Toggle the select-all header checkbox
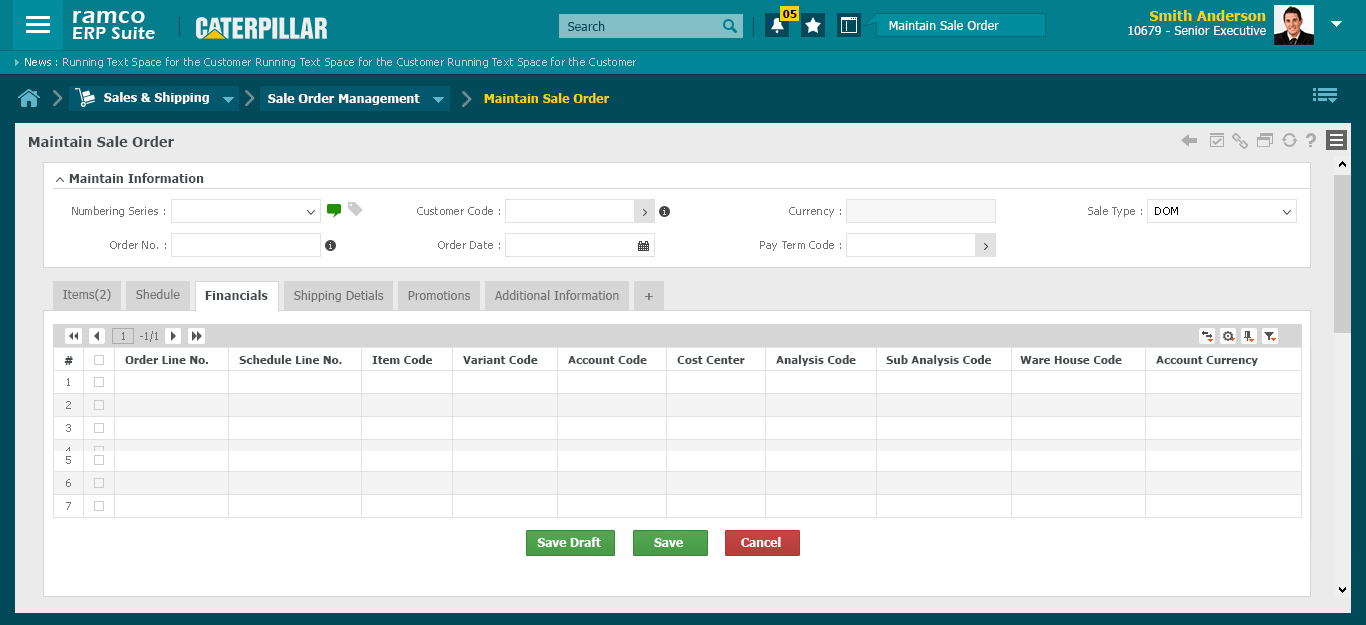The height and width of the screenshot is (625, 1366). coord(98,360)
